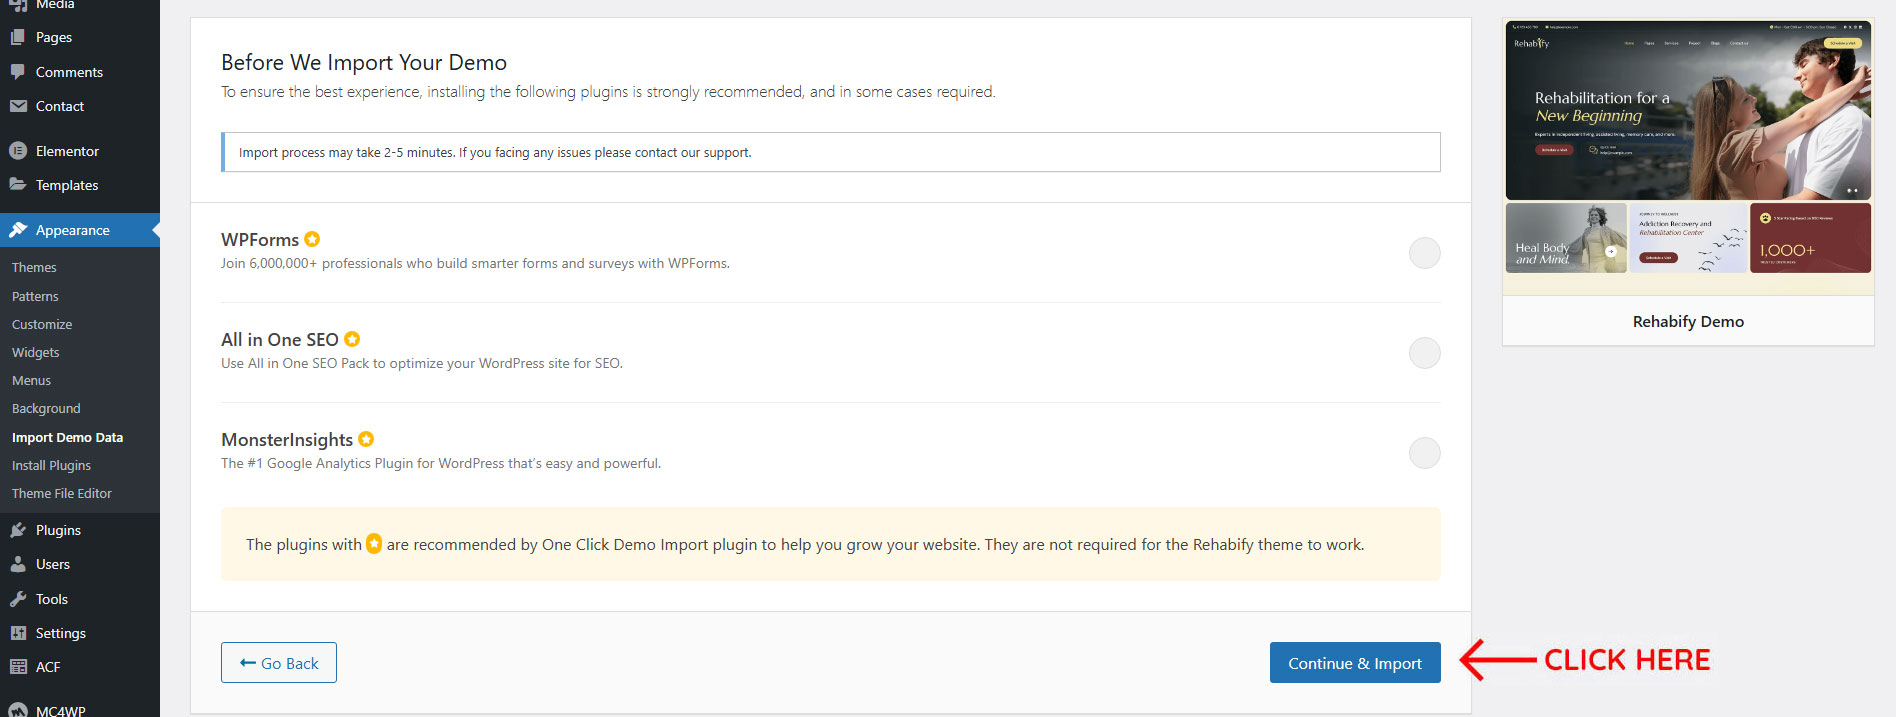Click the star icon in the yellow notice
The height and width of the screenshot is (717, 1896).
(374, 544)
